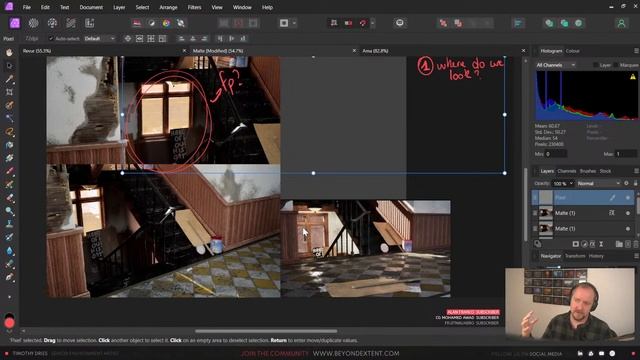Open the Arrange menu
The height and width of the screenshot is (360, 640).
tap(168, 7)
